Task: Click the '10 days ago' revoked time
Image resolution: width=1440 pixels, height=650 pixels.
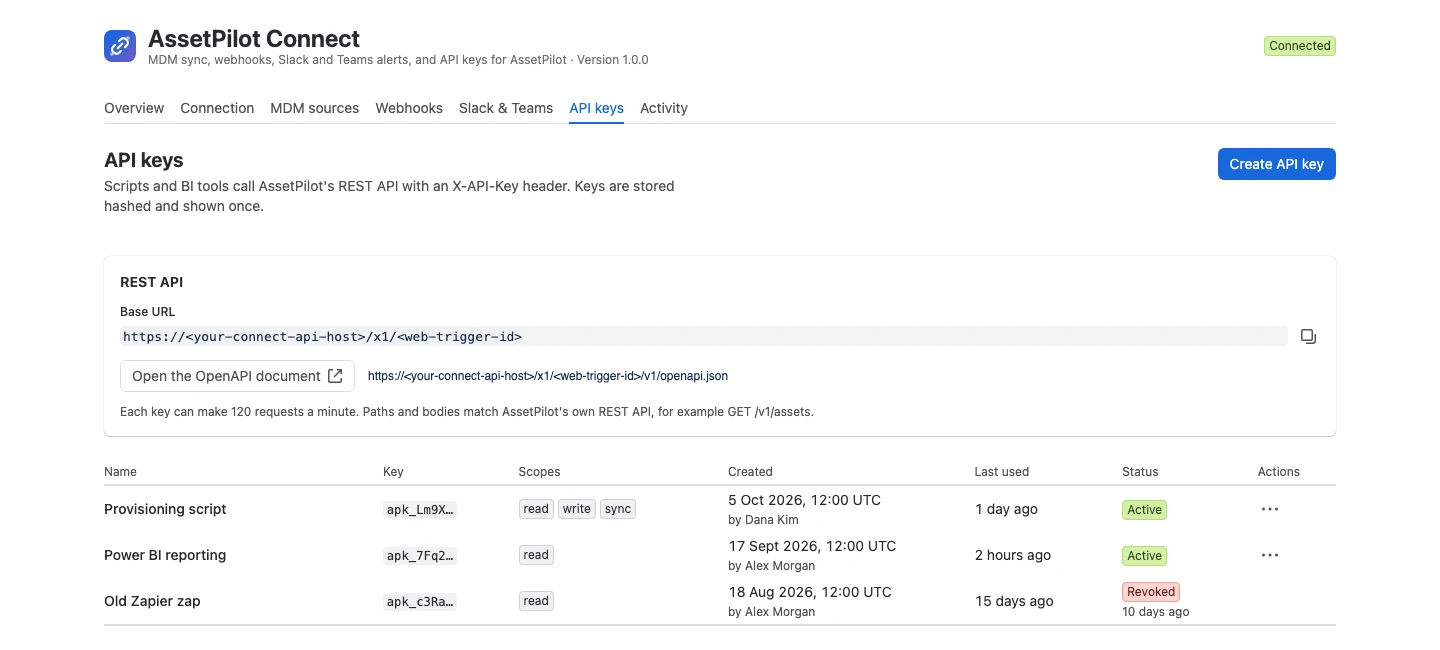Action: pos(1156,612)
